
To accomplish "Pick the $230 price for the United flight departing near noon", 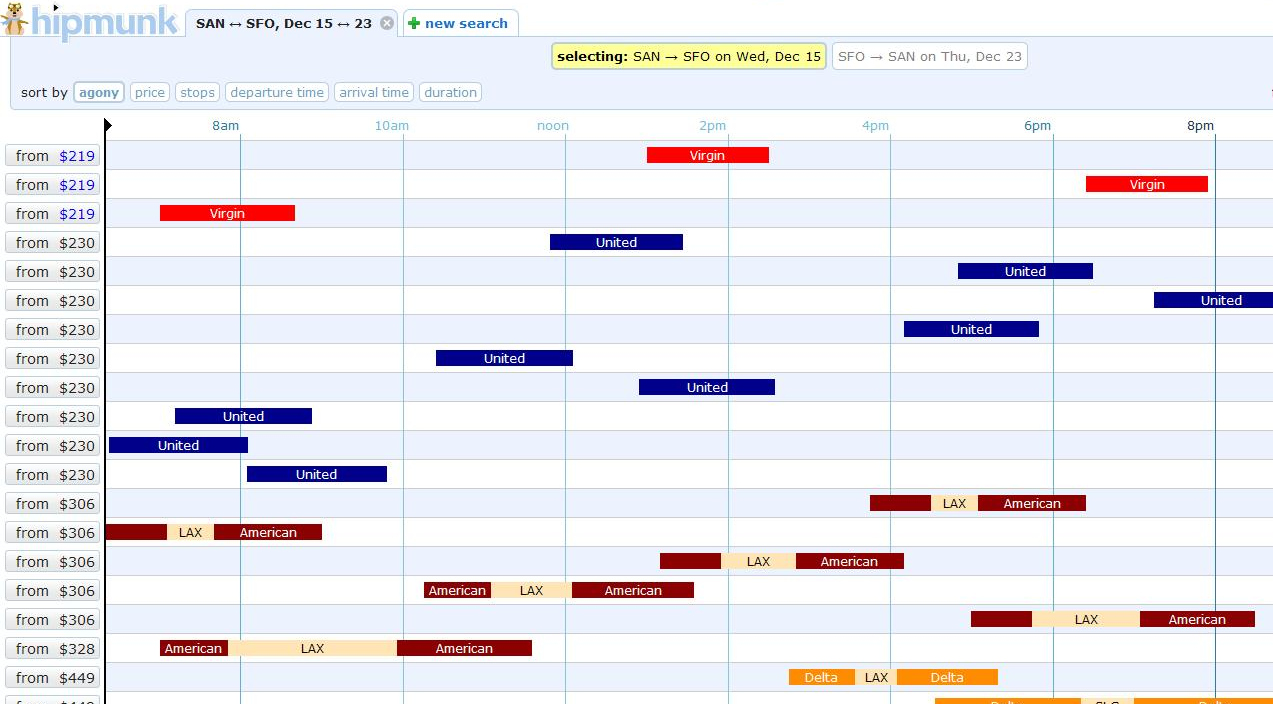I will pos(52,243).
